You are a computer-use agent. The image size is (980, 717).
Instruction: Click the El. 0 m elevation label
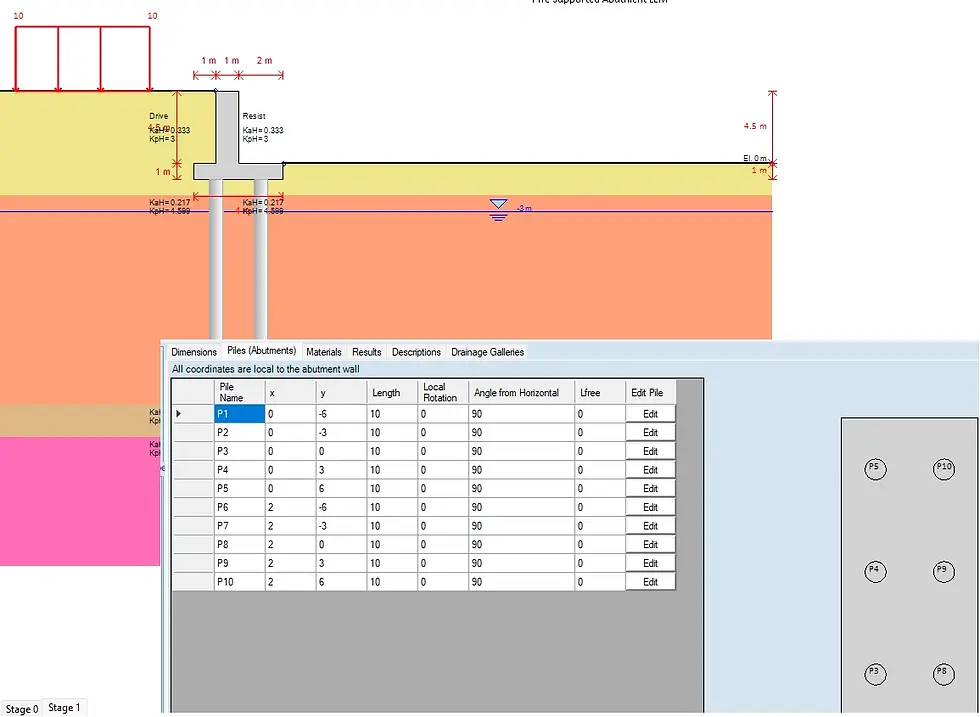click(754, 158)
